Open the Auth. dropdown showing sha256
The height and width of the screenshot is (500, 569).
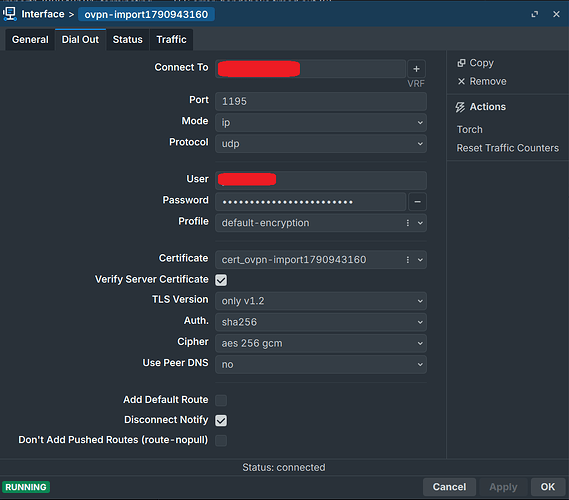tap(321, 322)
